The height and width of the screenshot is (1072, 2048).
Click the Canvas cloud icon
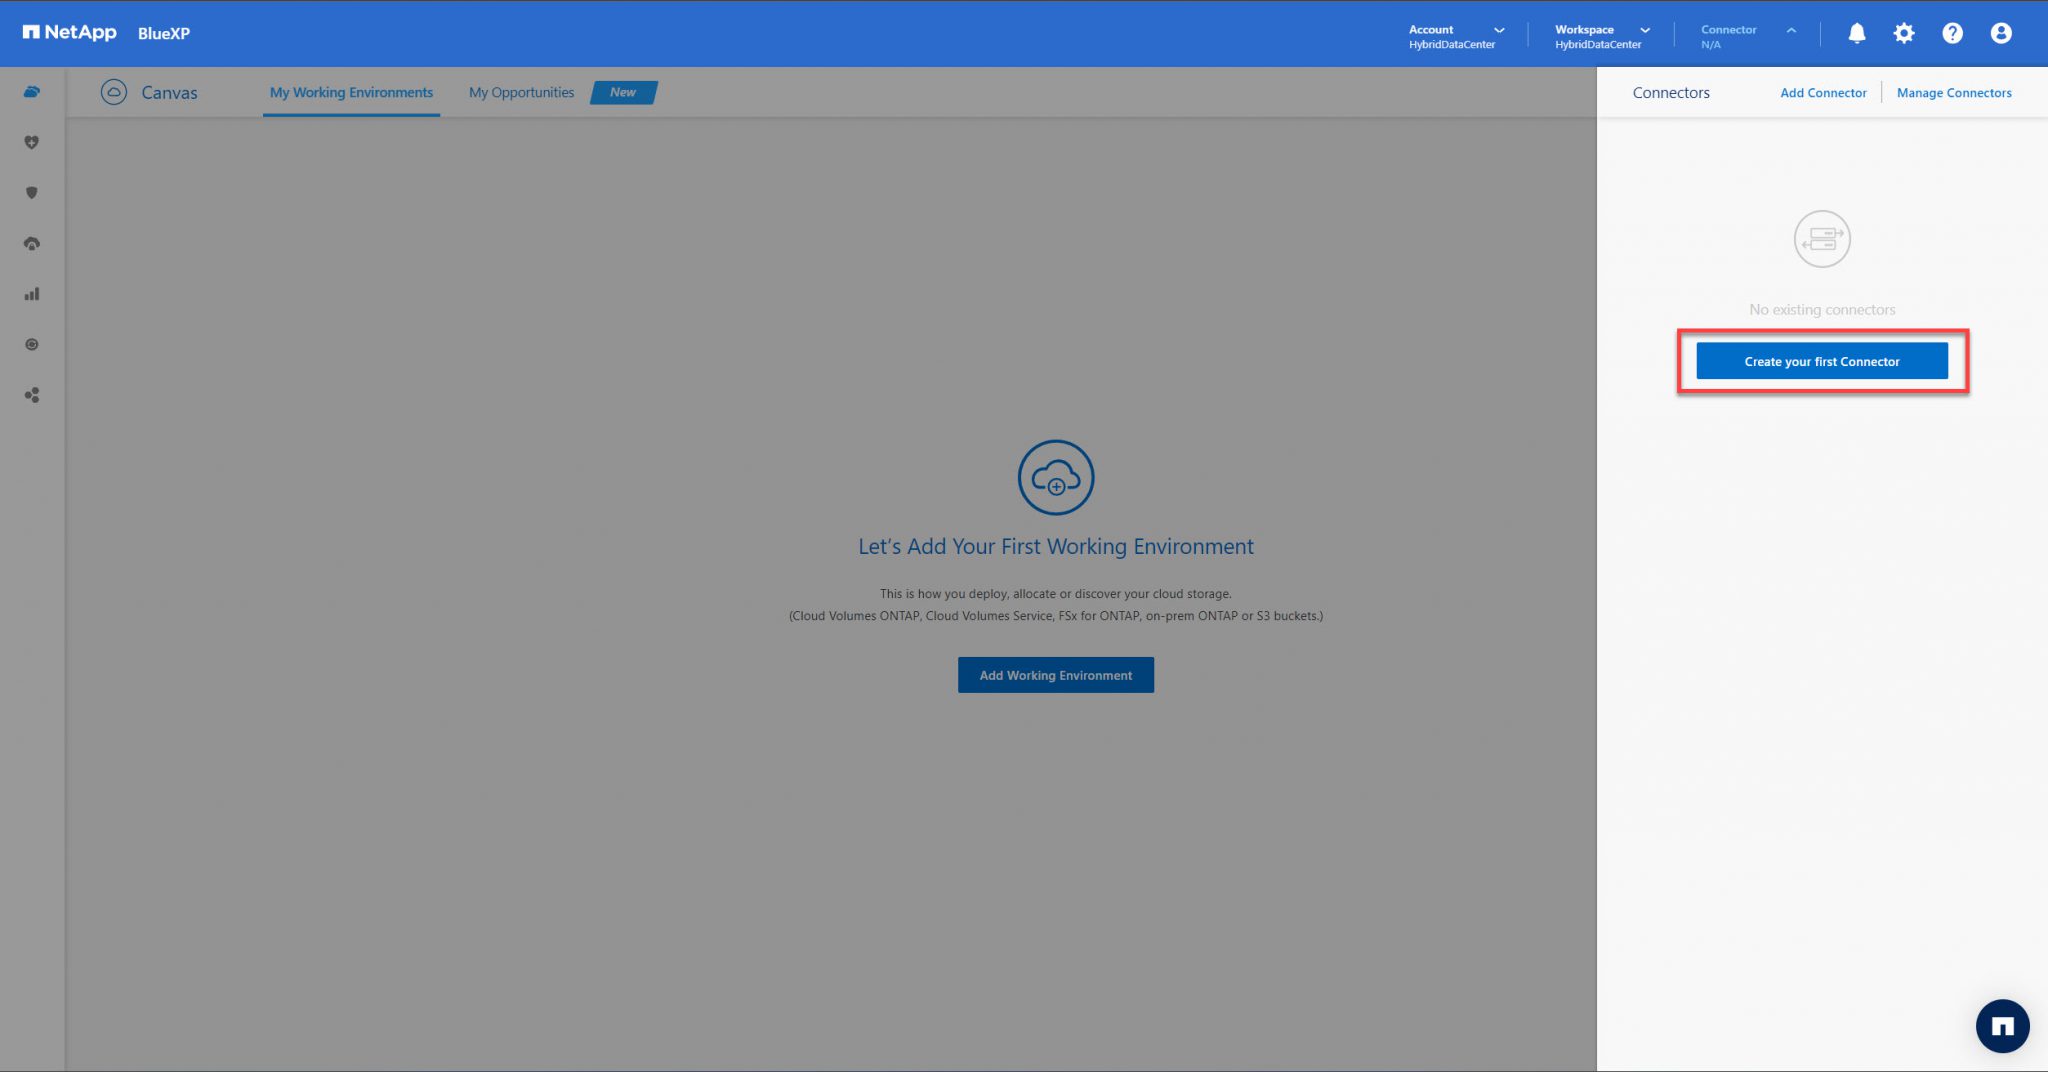tap(114, 92)
